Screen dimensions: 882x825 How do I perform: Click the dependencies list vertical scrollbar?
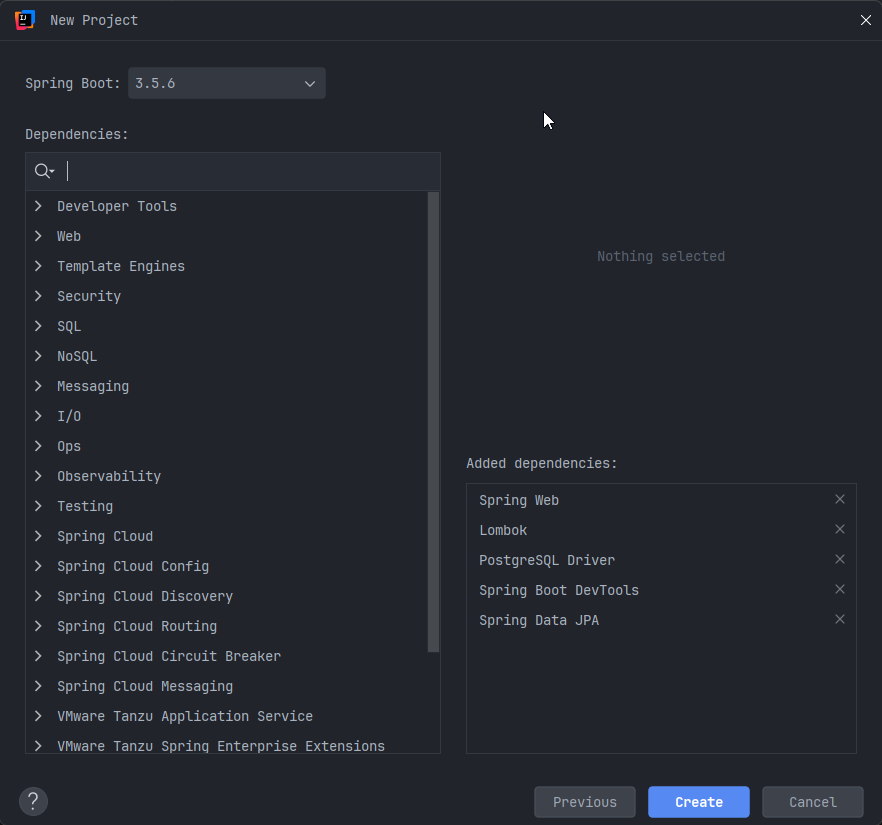433,422
